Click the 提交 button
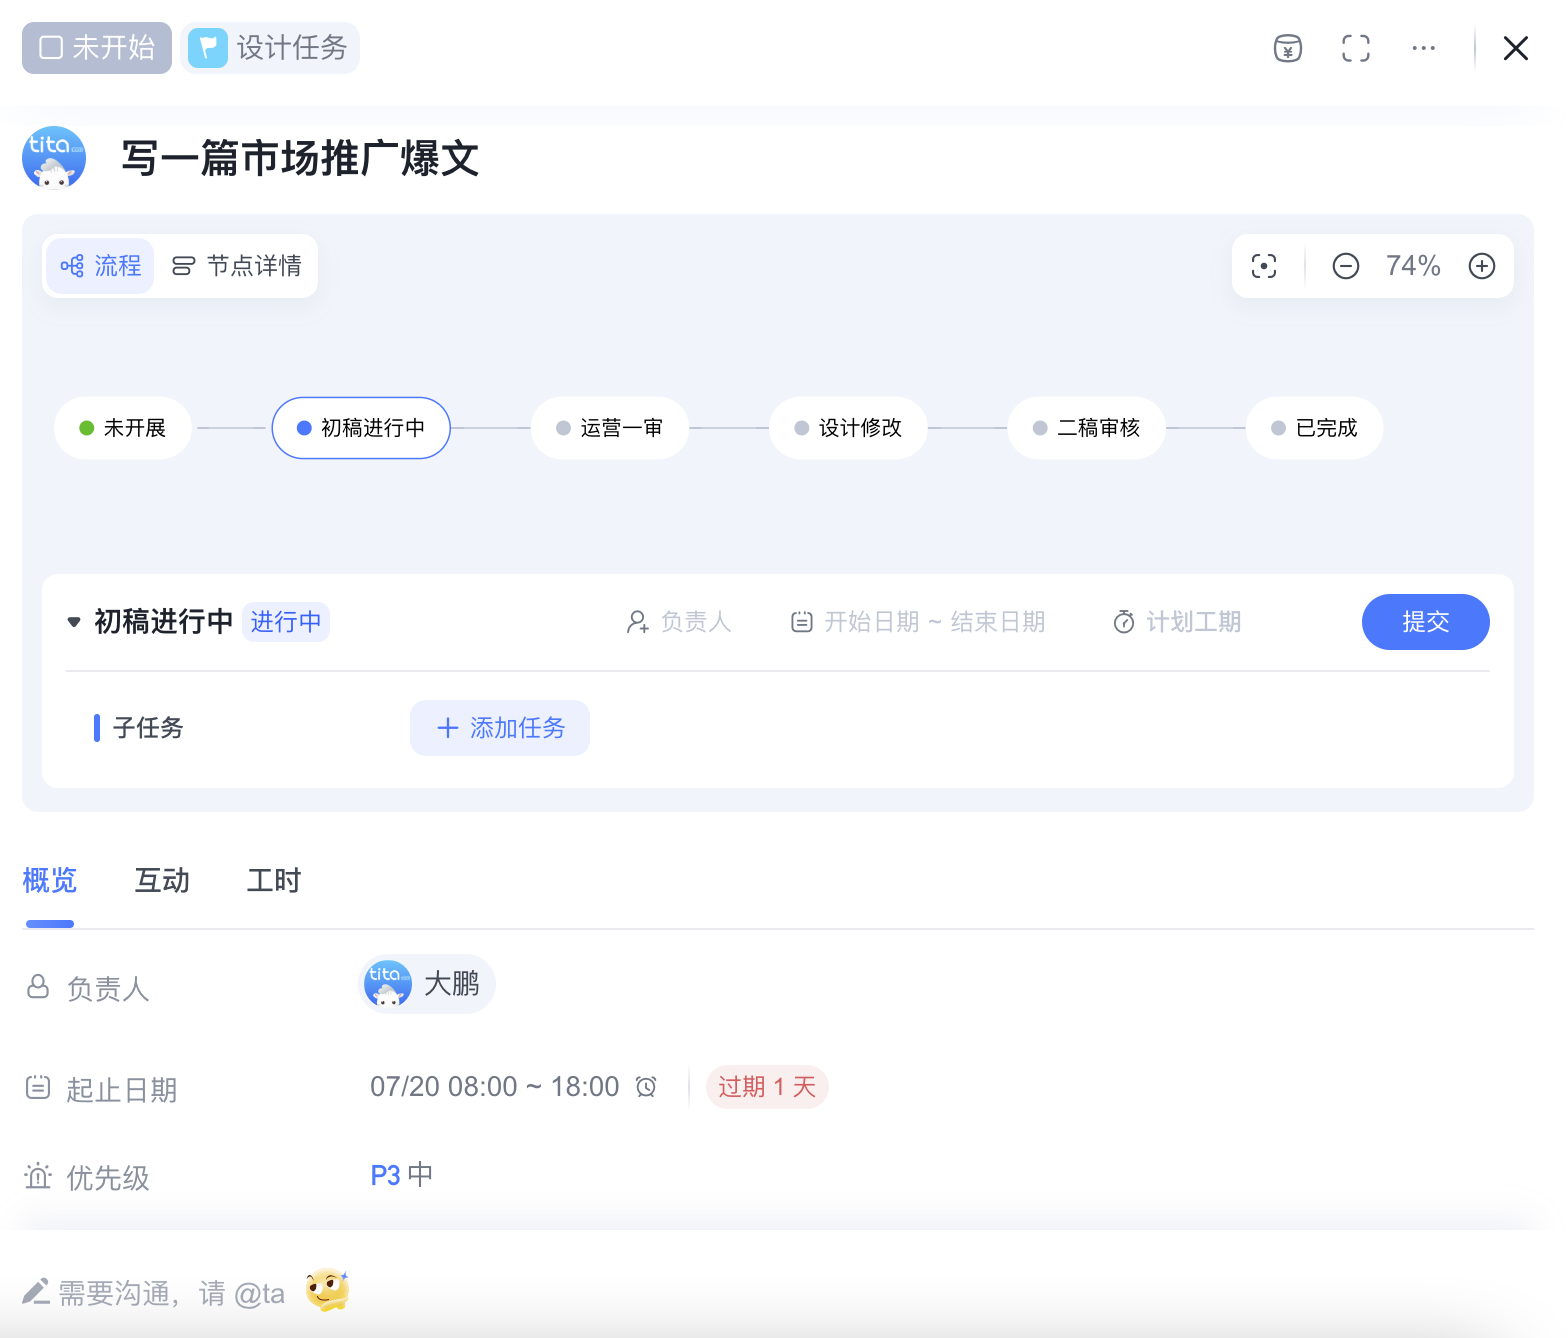The width and height of the screenshot is (1568, 1338). pos(1424,622)
